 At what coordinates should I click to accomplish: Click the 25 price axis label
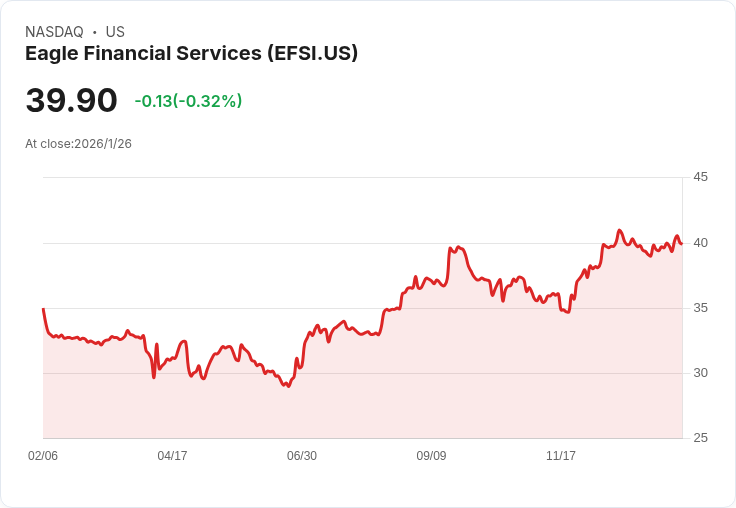tap(700, 437)
